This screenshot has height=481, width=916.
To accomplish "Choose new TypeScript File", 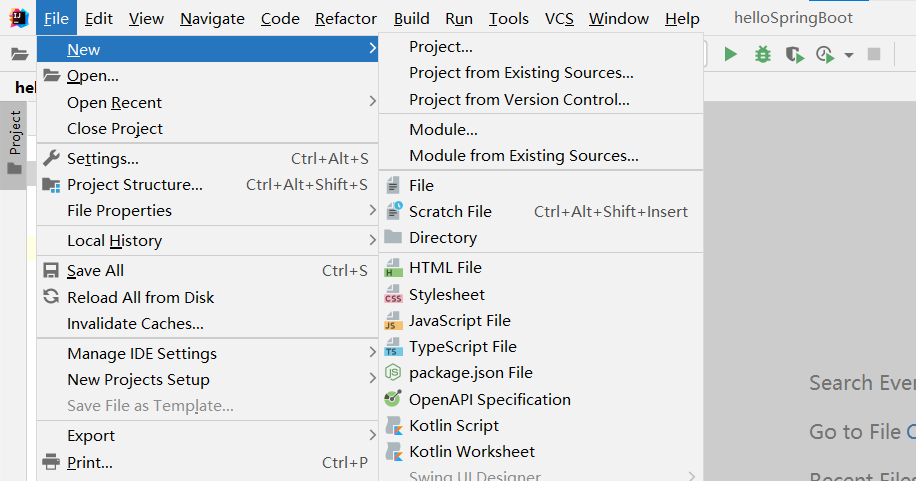I will [462, 346].
